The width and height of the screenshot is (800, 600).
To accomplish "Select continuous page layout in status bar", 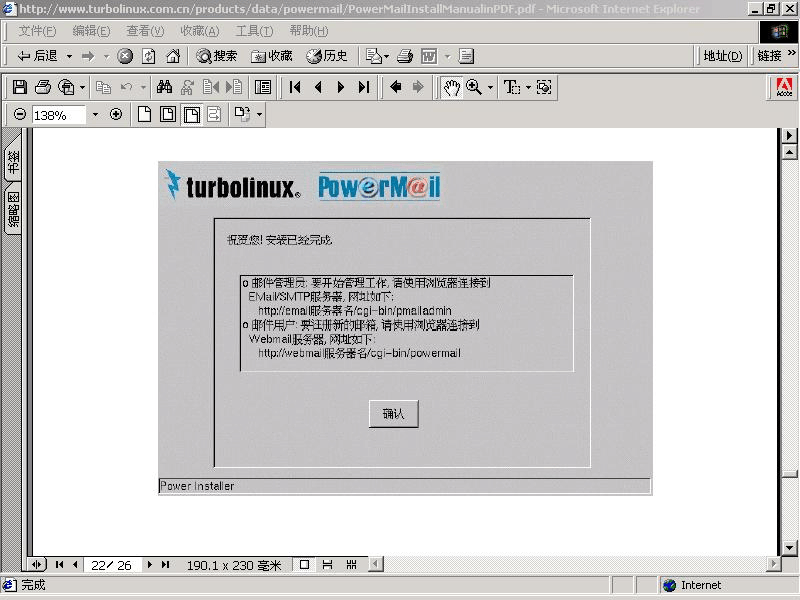I will click(327, 565).
